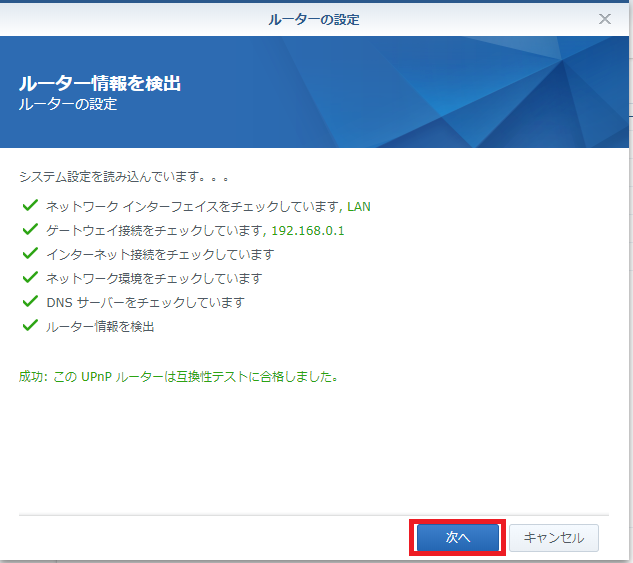
Task: Click the インターネット接続をチェックしています line
Action: [x=160, y=254]
